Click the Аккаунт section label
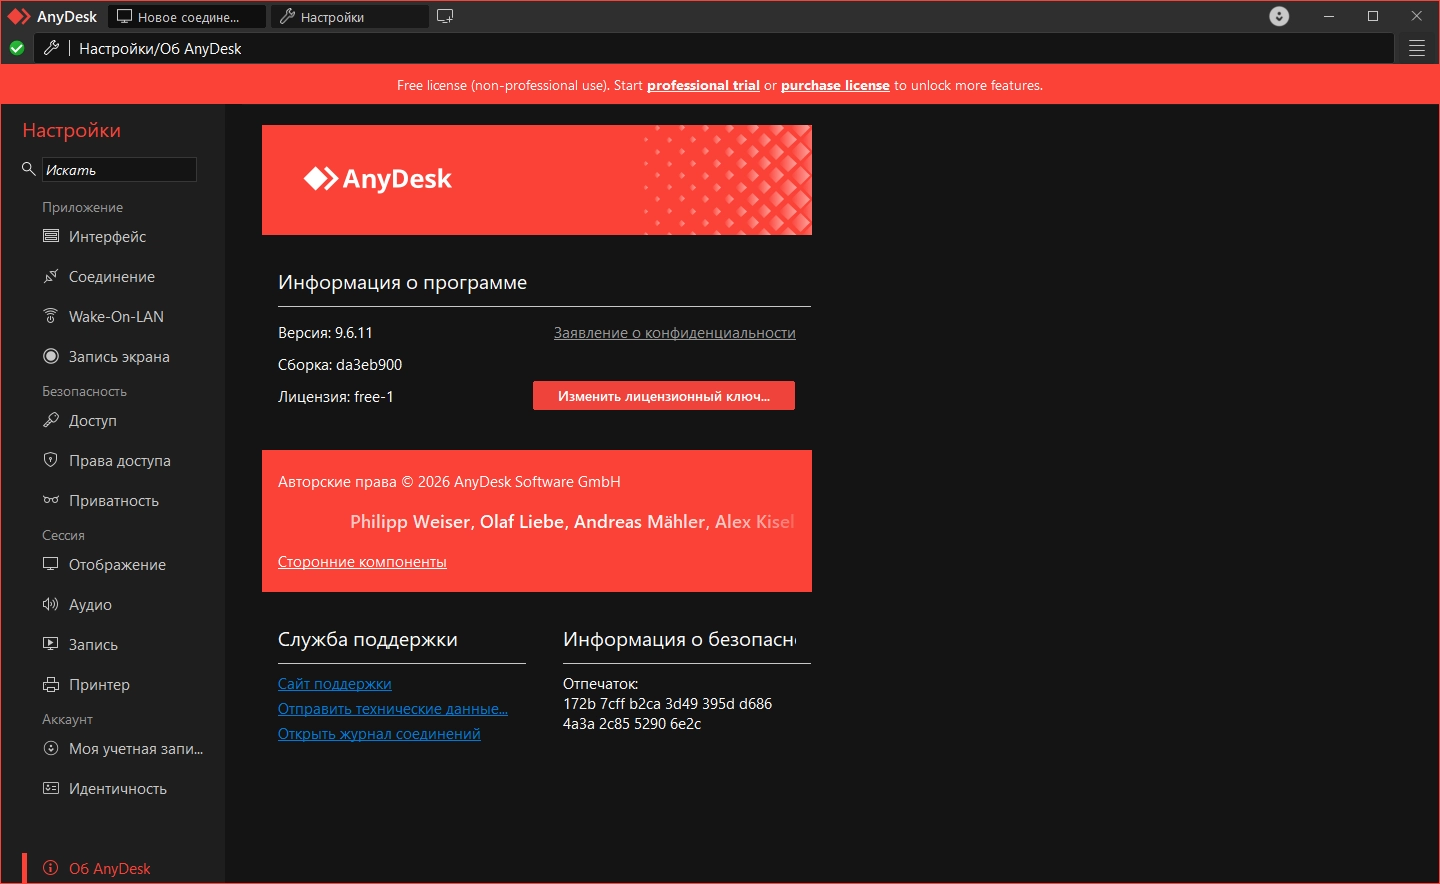This screenshot has height=884, width=1440. [x=67, y=719]
